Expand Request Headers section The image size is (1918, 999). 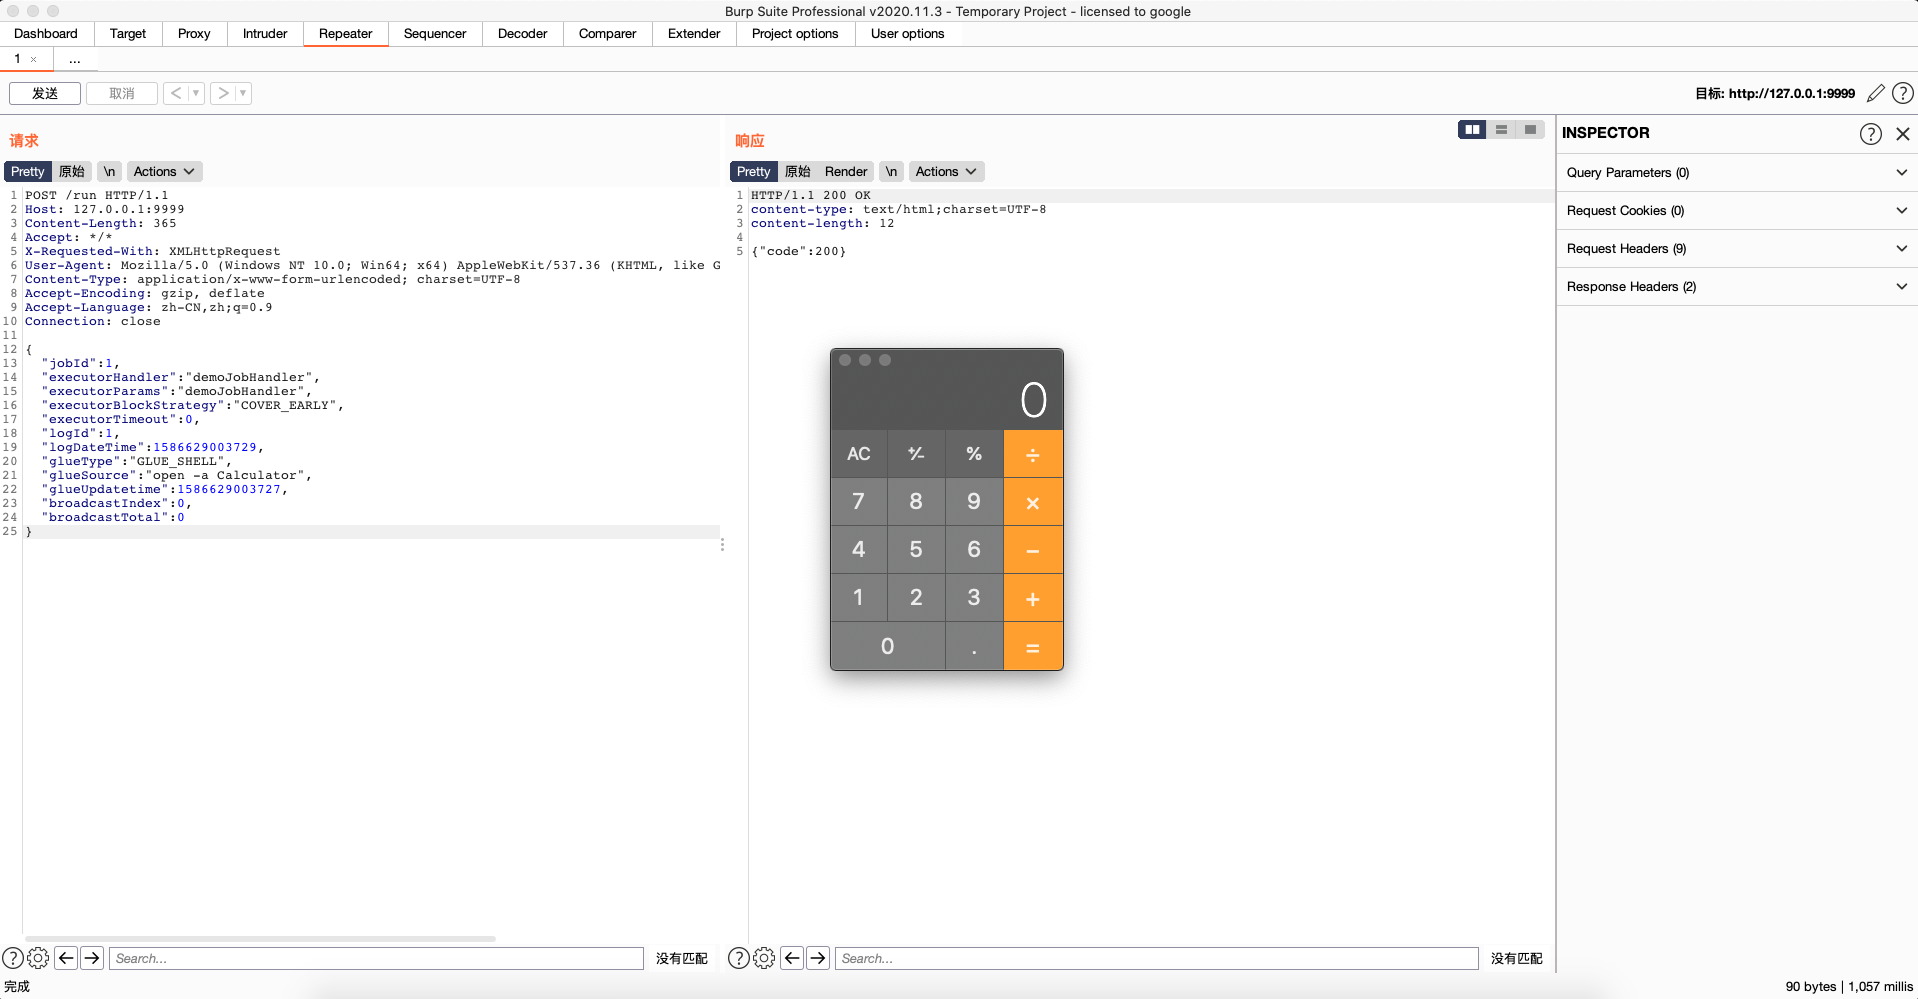tap(1737, 249)
